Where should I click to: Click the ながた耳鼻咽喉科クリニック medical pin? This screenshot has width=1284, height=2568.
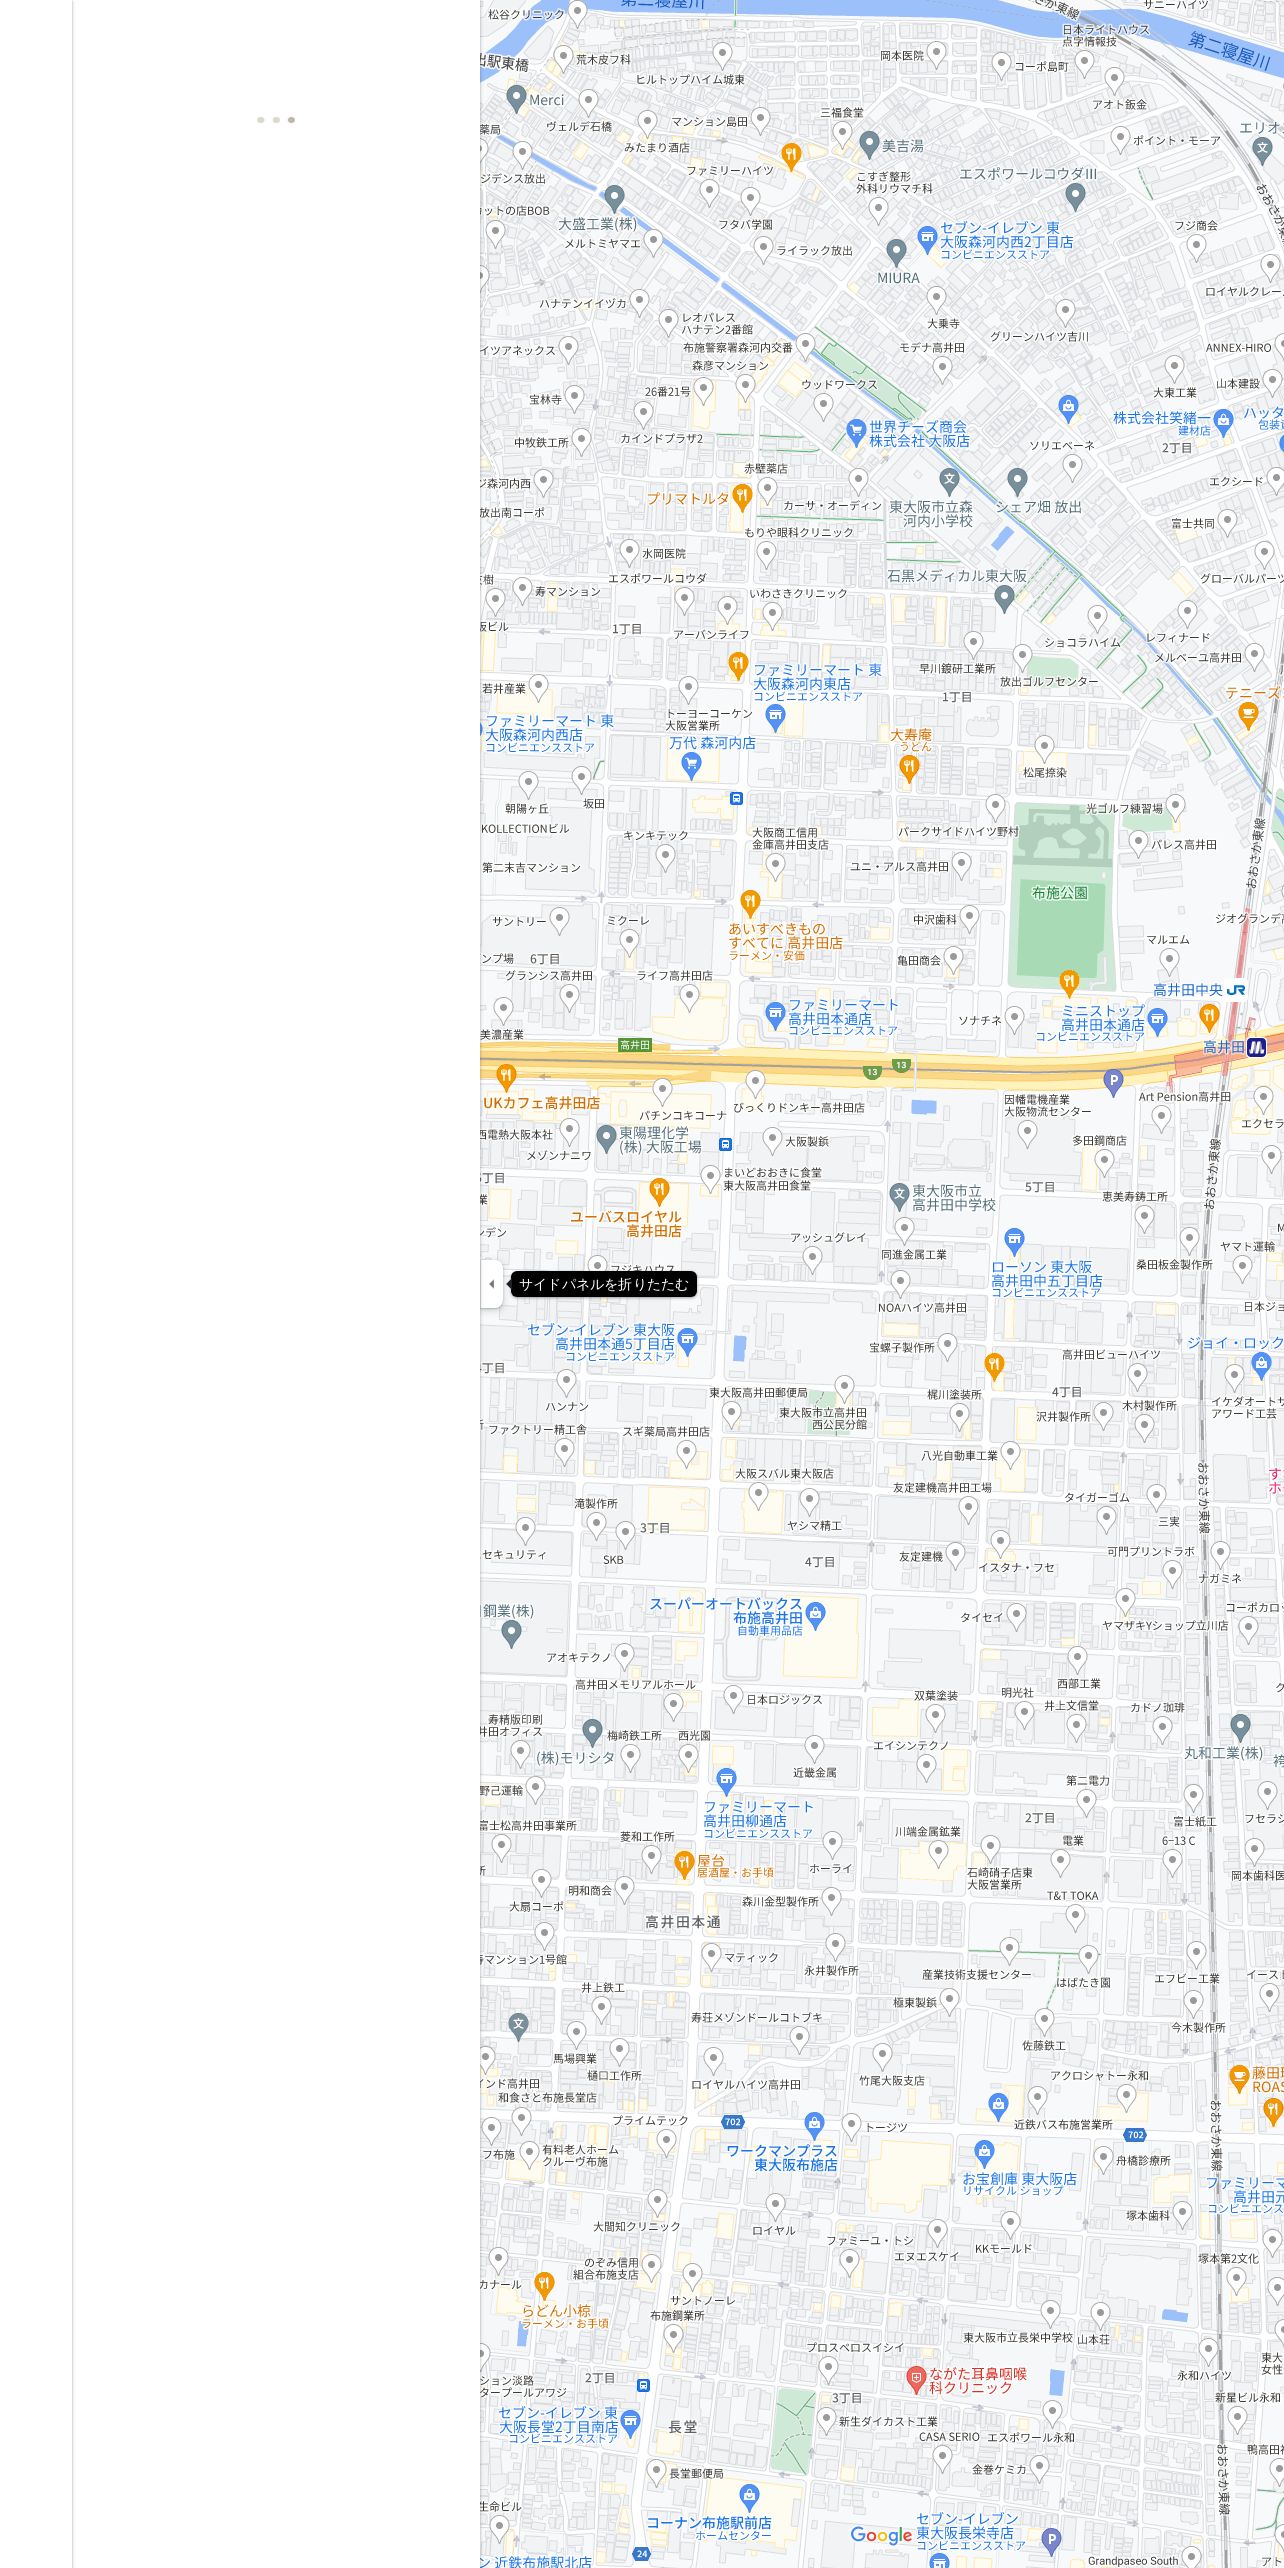click(915, 2378)
